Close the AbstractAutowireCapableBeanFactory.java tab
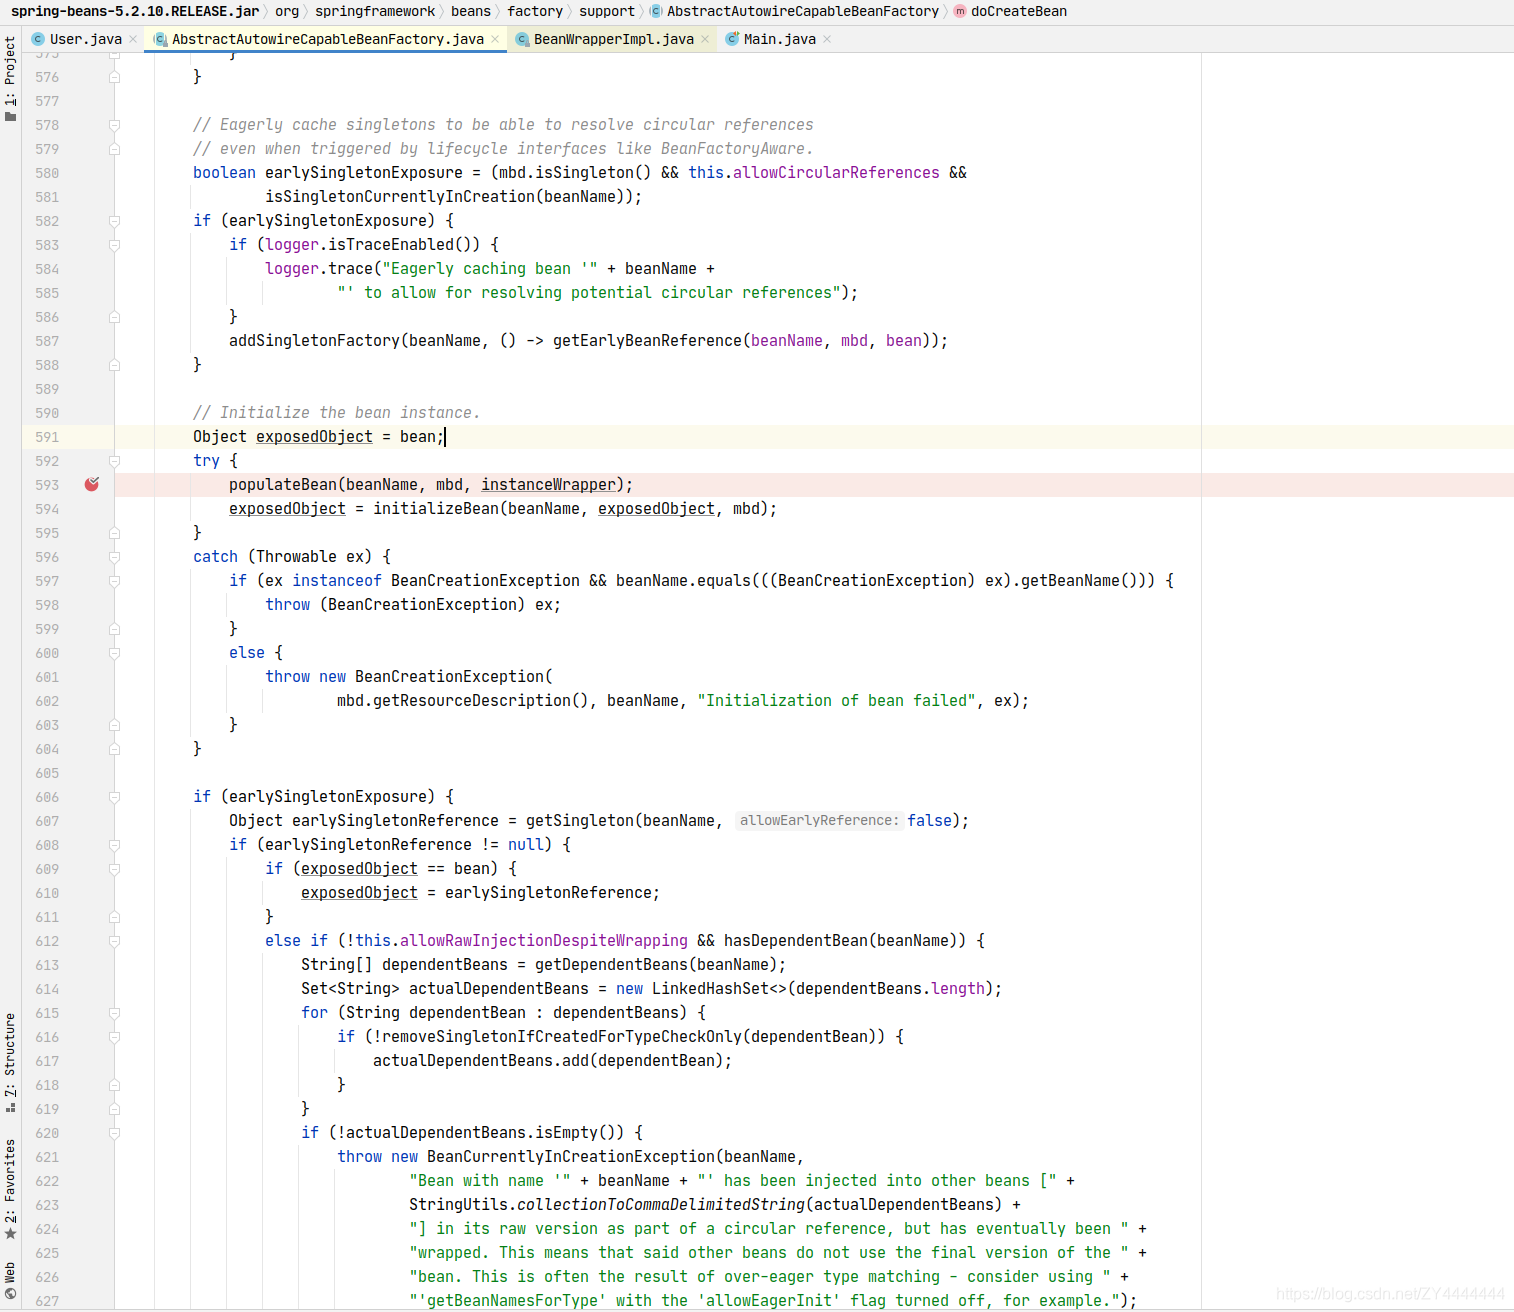This screenshot has width=1514, height=1312. pos(495,39)
